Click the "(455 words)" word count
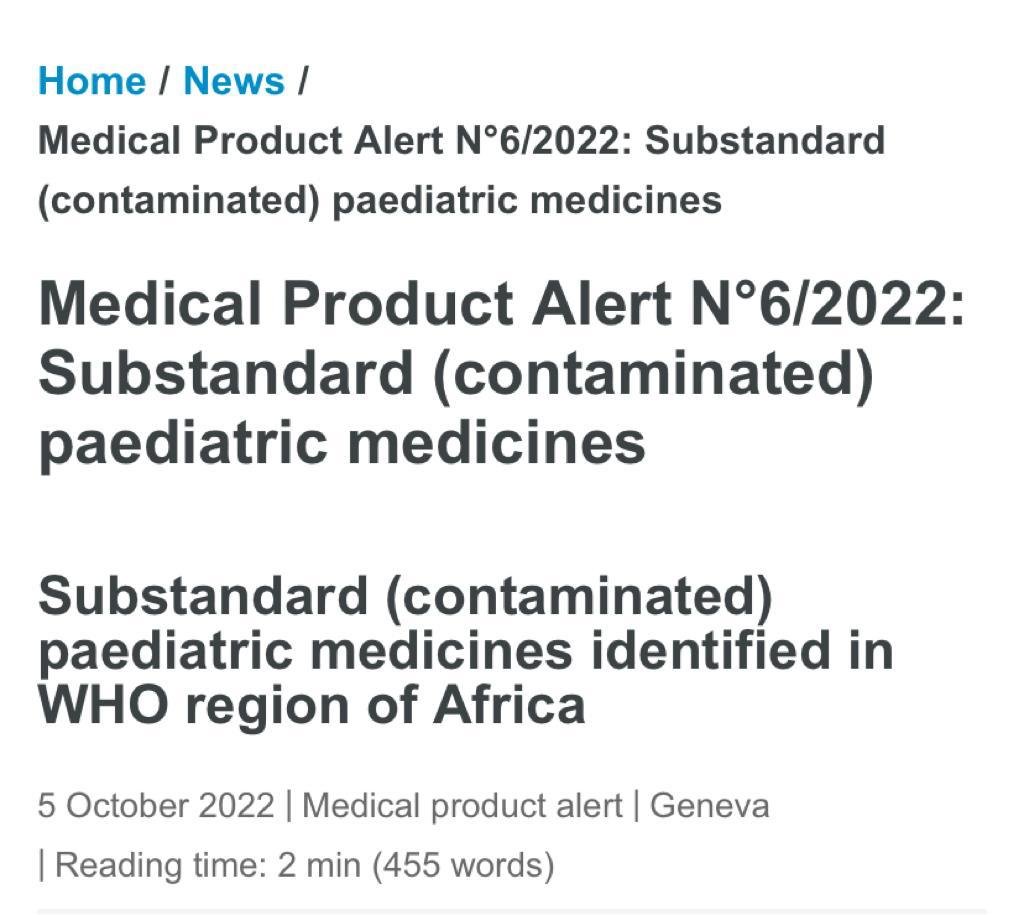 [463, 865]
